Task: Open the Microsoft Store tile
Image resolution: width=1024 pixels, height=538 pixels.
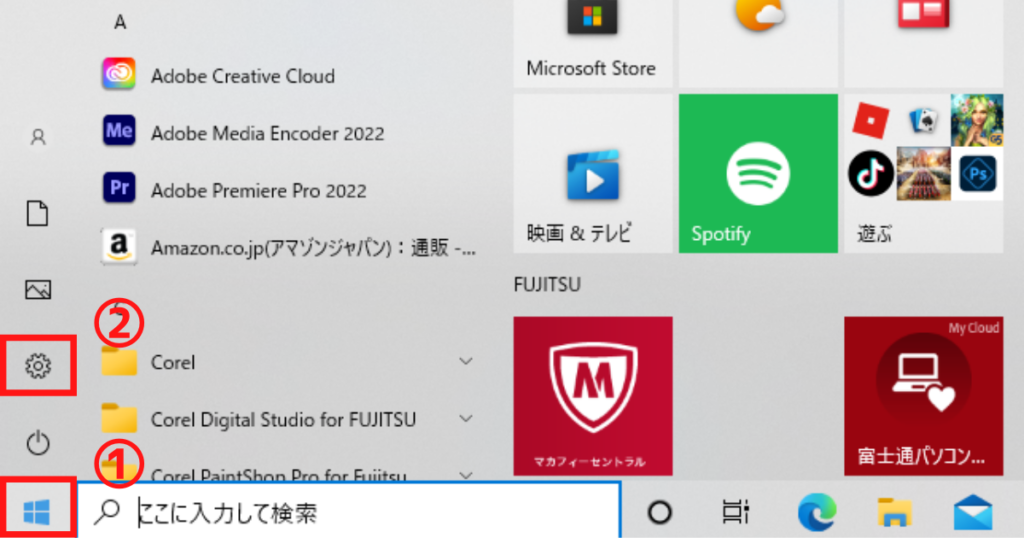Action: 592,44
